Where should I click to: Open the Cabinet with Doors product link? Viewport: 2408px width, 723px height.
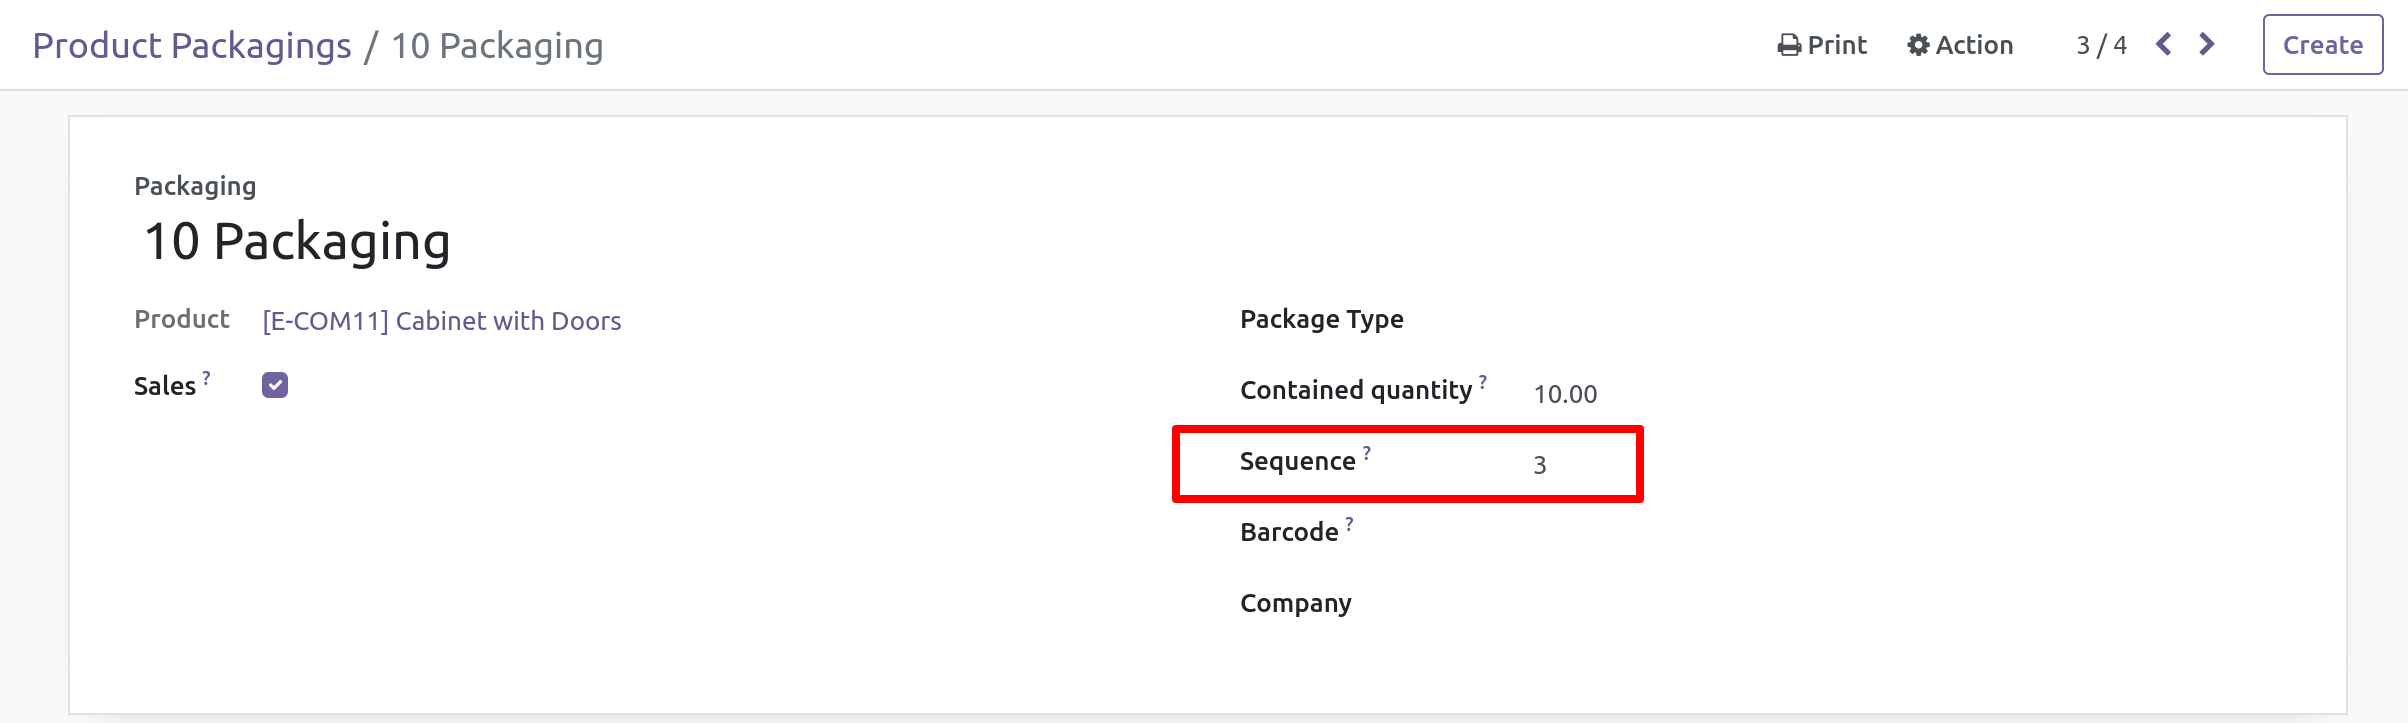point(441,321)
